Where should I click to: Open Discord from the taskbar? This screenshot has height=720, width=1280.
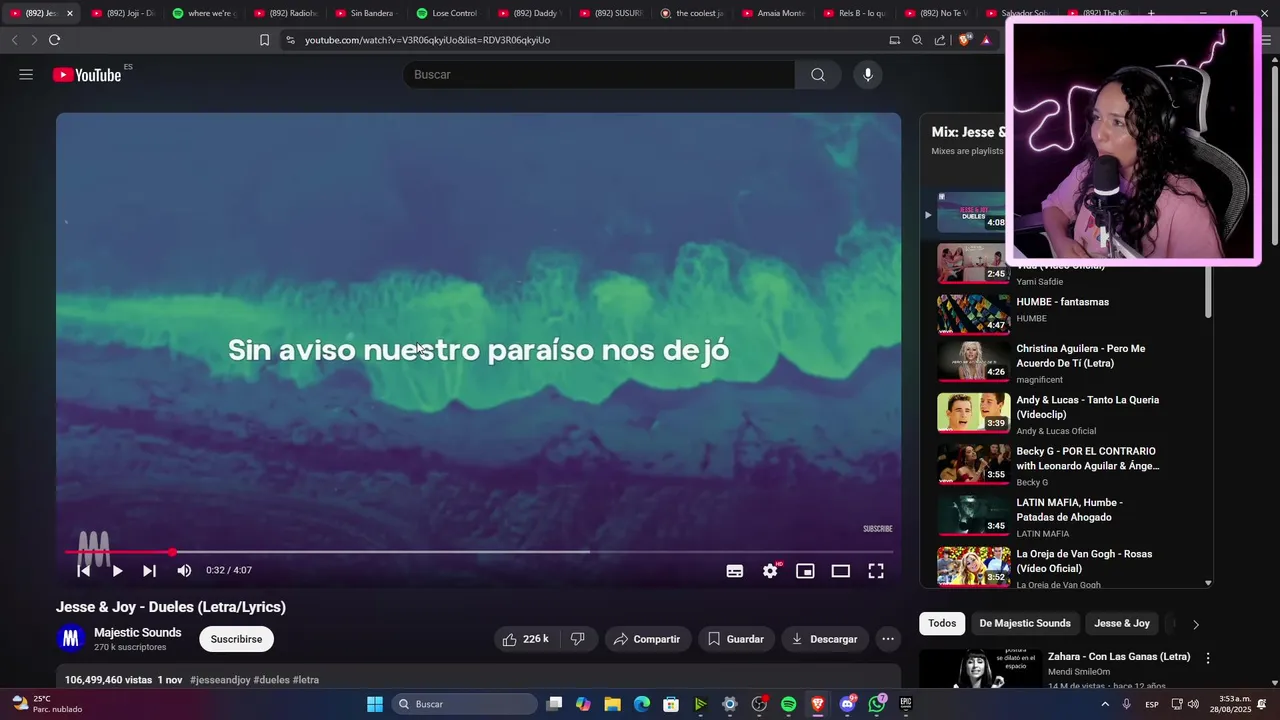pos(847,704)
